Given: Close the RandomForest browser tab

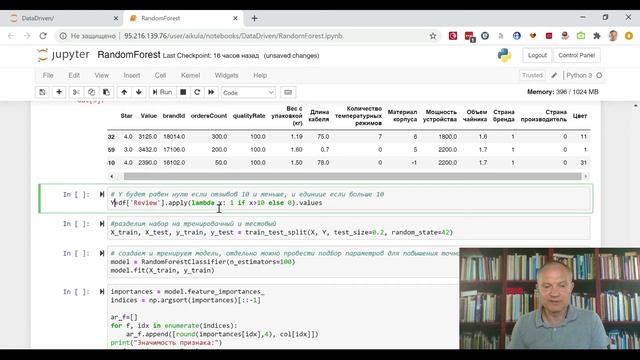Looking at the screenshot, I should pyautogui.click(x=236, y=18).
